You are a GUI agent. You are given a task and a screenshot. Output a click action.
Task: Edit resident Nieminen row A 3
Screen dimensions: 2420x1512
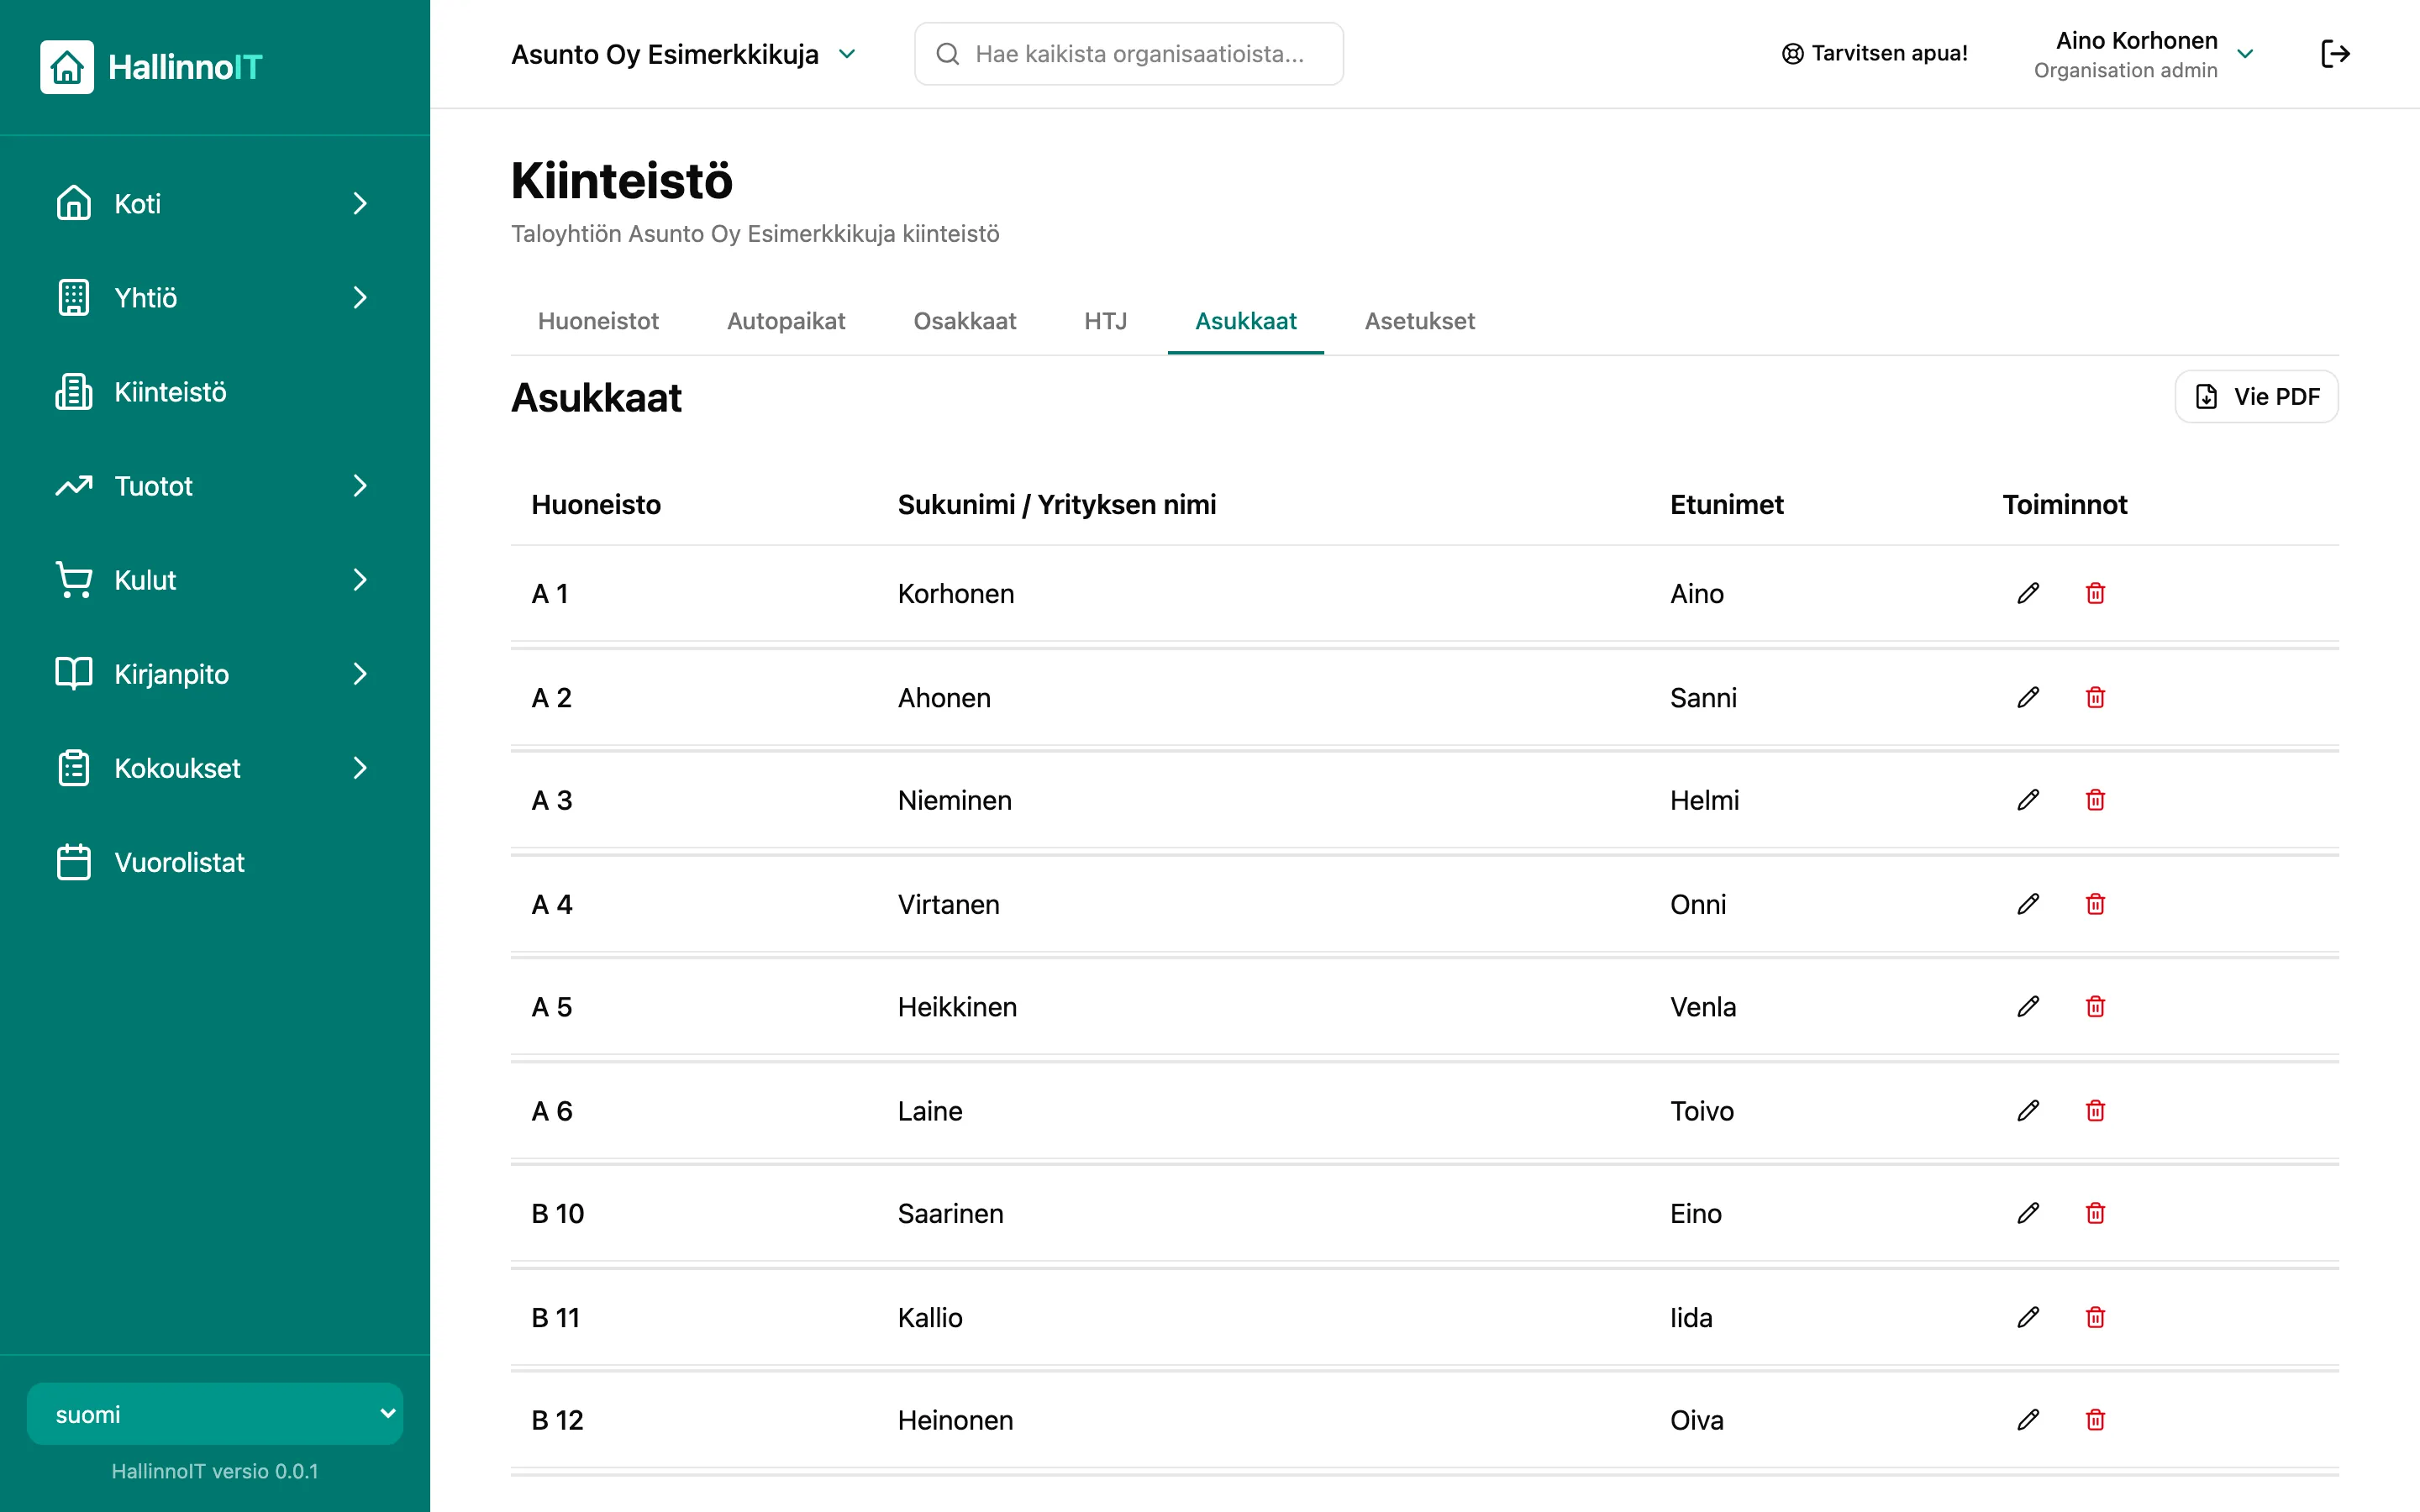[2028, 800]
